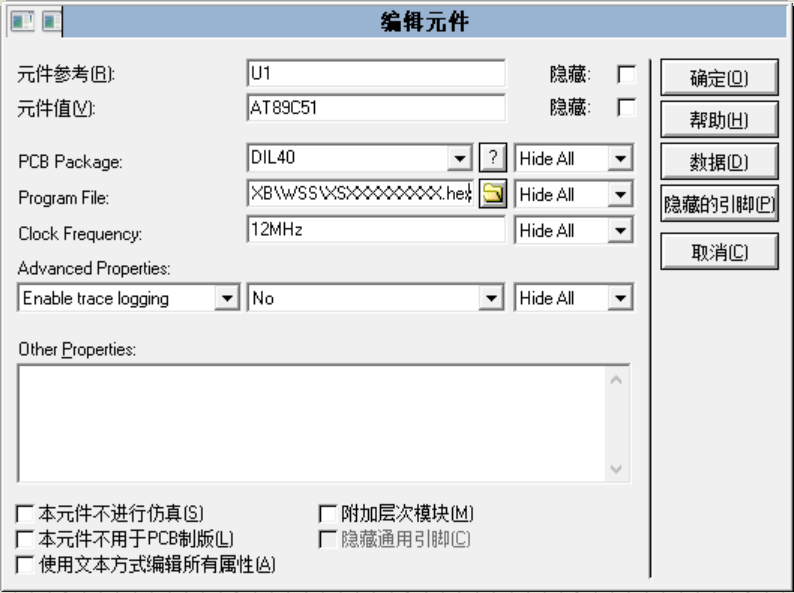The width and height of the screenshot is (794, 593).
Task: Open 隐藏的引脚(P) button
Action: pyautogui.click(x=719, y=204)
